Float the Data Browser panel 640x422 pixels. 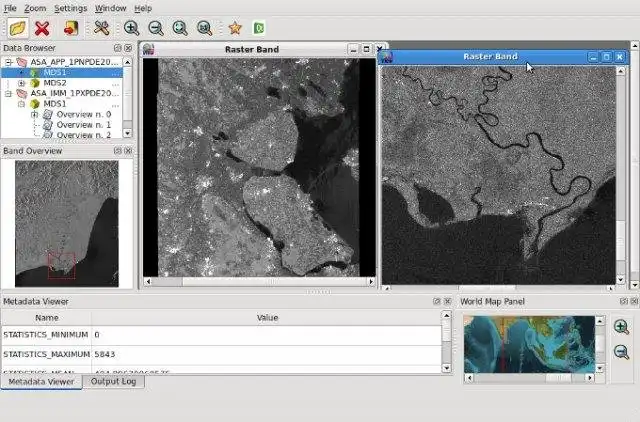[117, 48]
